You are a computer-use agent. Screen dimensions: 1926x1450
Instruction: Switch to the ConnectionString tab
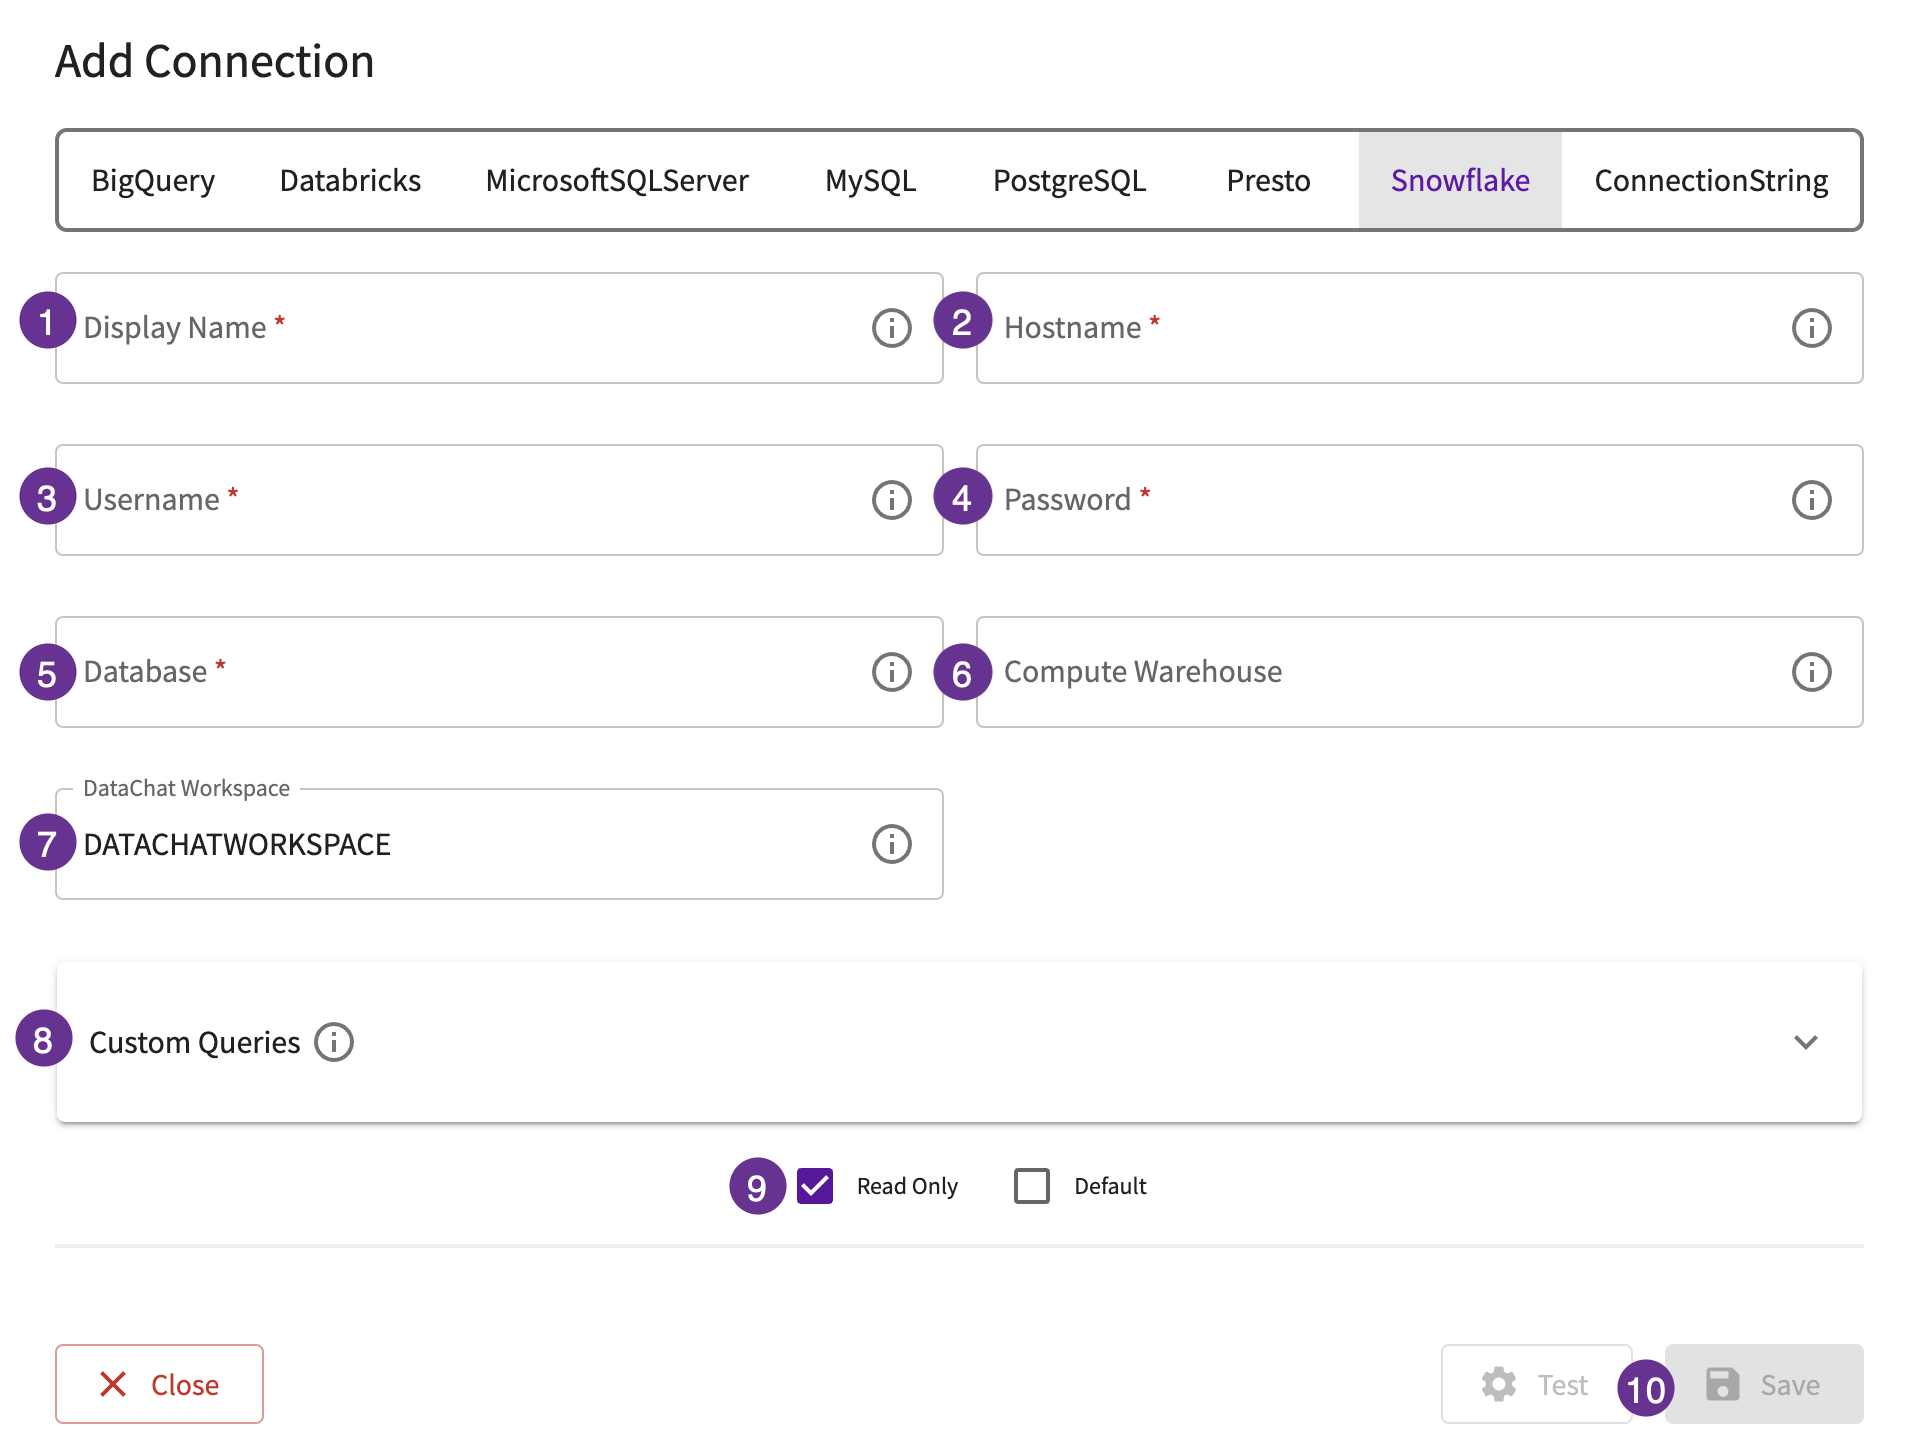tap(1711, 180)
